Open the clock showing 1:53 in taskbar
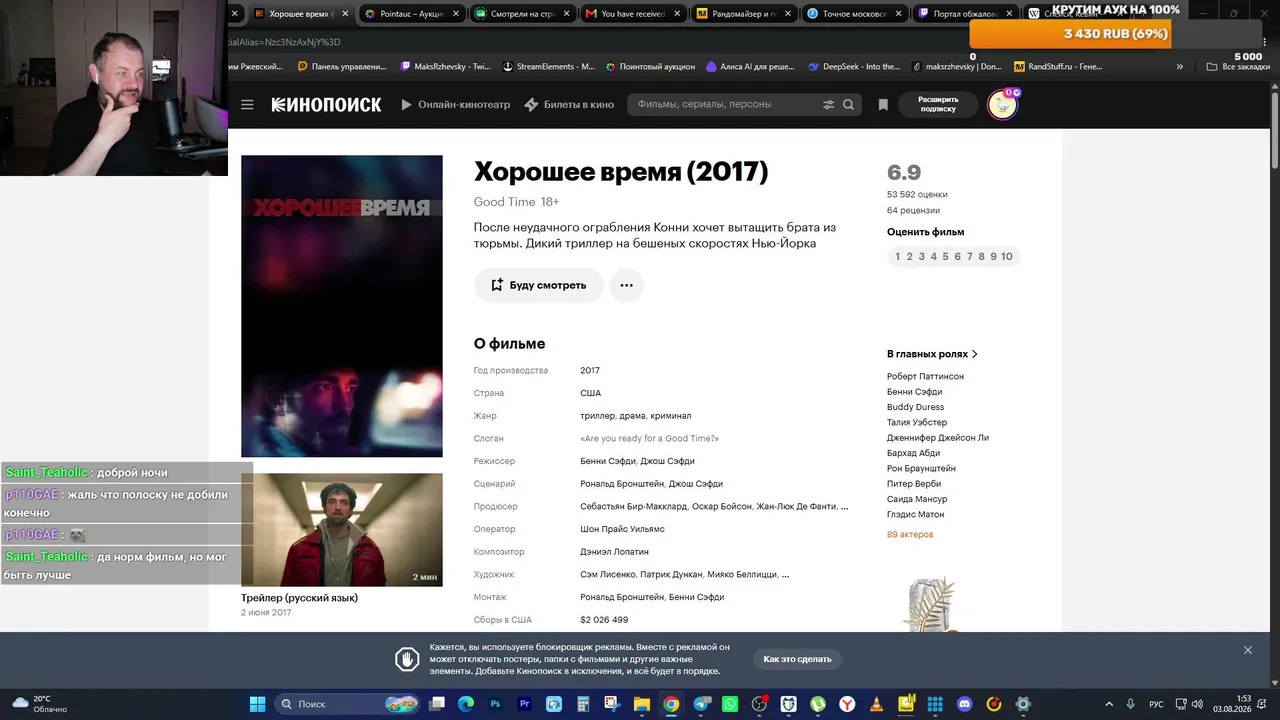The width and height of the screenshot is (1280, 720). (1231, 704)
